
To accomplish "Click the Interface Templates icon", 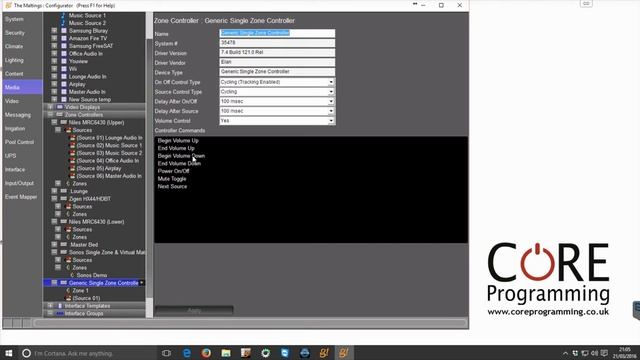I will [x=60, y=306].
